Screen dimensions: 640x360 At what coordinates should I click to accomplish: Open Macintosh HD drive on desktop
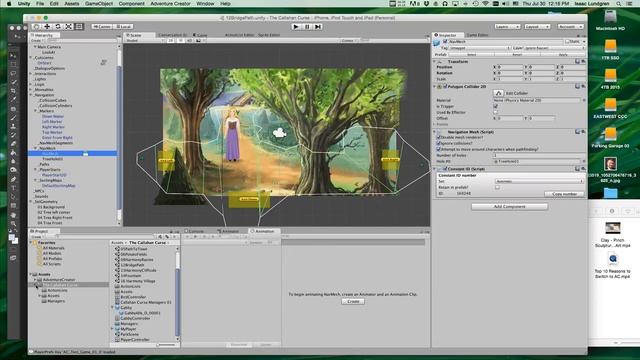tap(610, 20)
